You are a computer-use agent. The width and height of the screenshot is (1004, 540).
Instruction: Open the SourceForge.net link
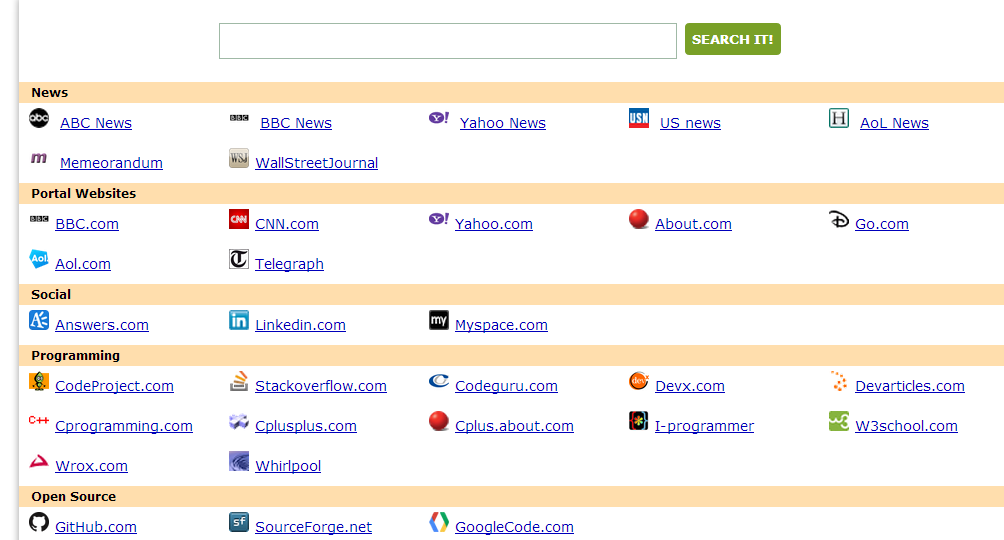click(313, 527)
